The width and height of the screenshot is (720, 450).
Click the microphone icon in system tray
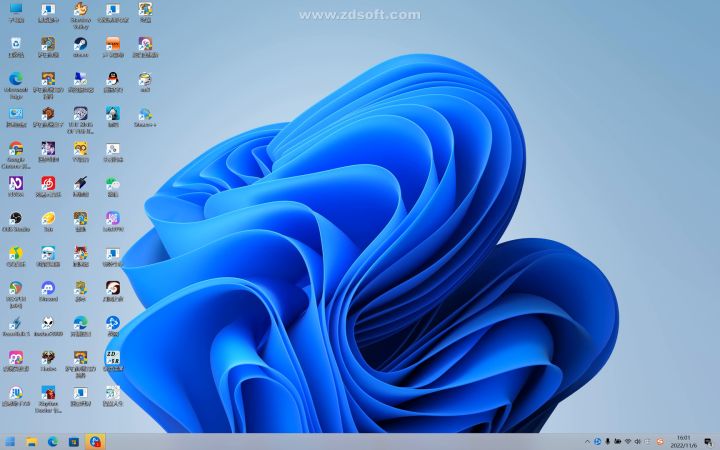[x=608, y=442]
